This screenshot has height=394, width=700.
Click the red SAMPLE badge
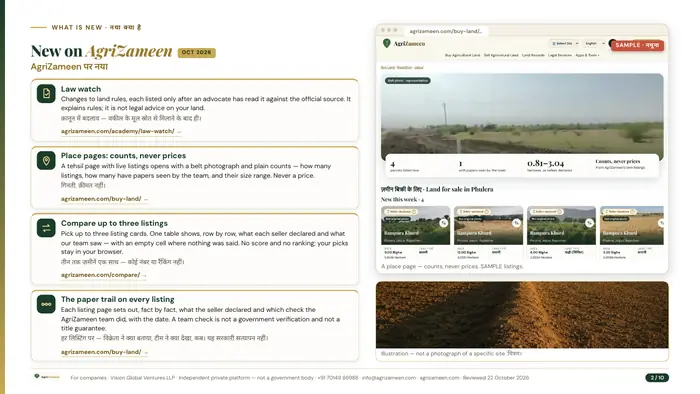click(x=637, y=45)
